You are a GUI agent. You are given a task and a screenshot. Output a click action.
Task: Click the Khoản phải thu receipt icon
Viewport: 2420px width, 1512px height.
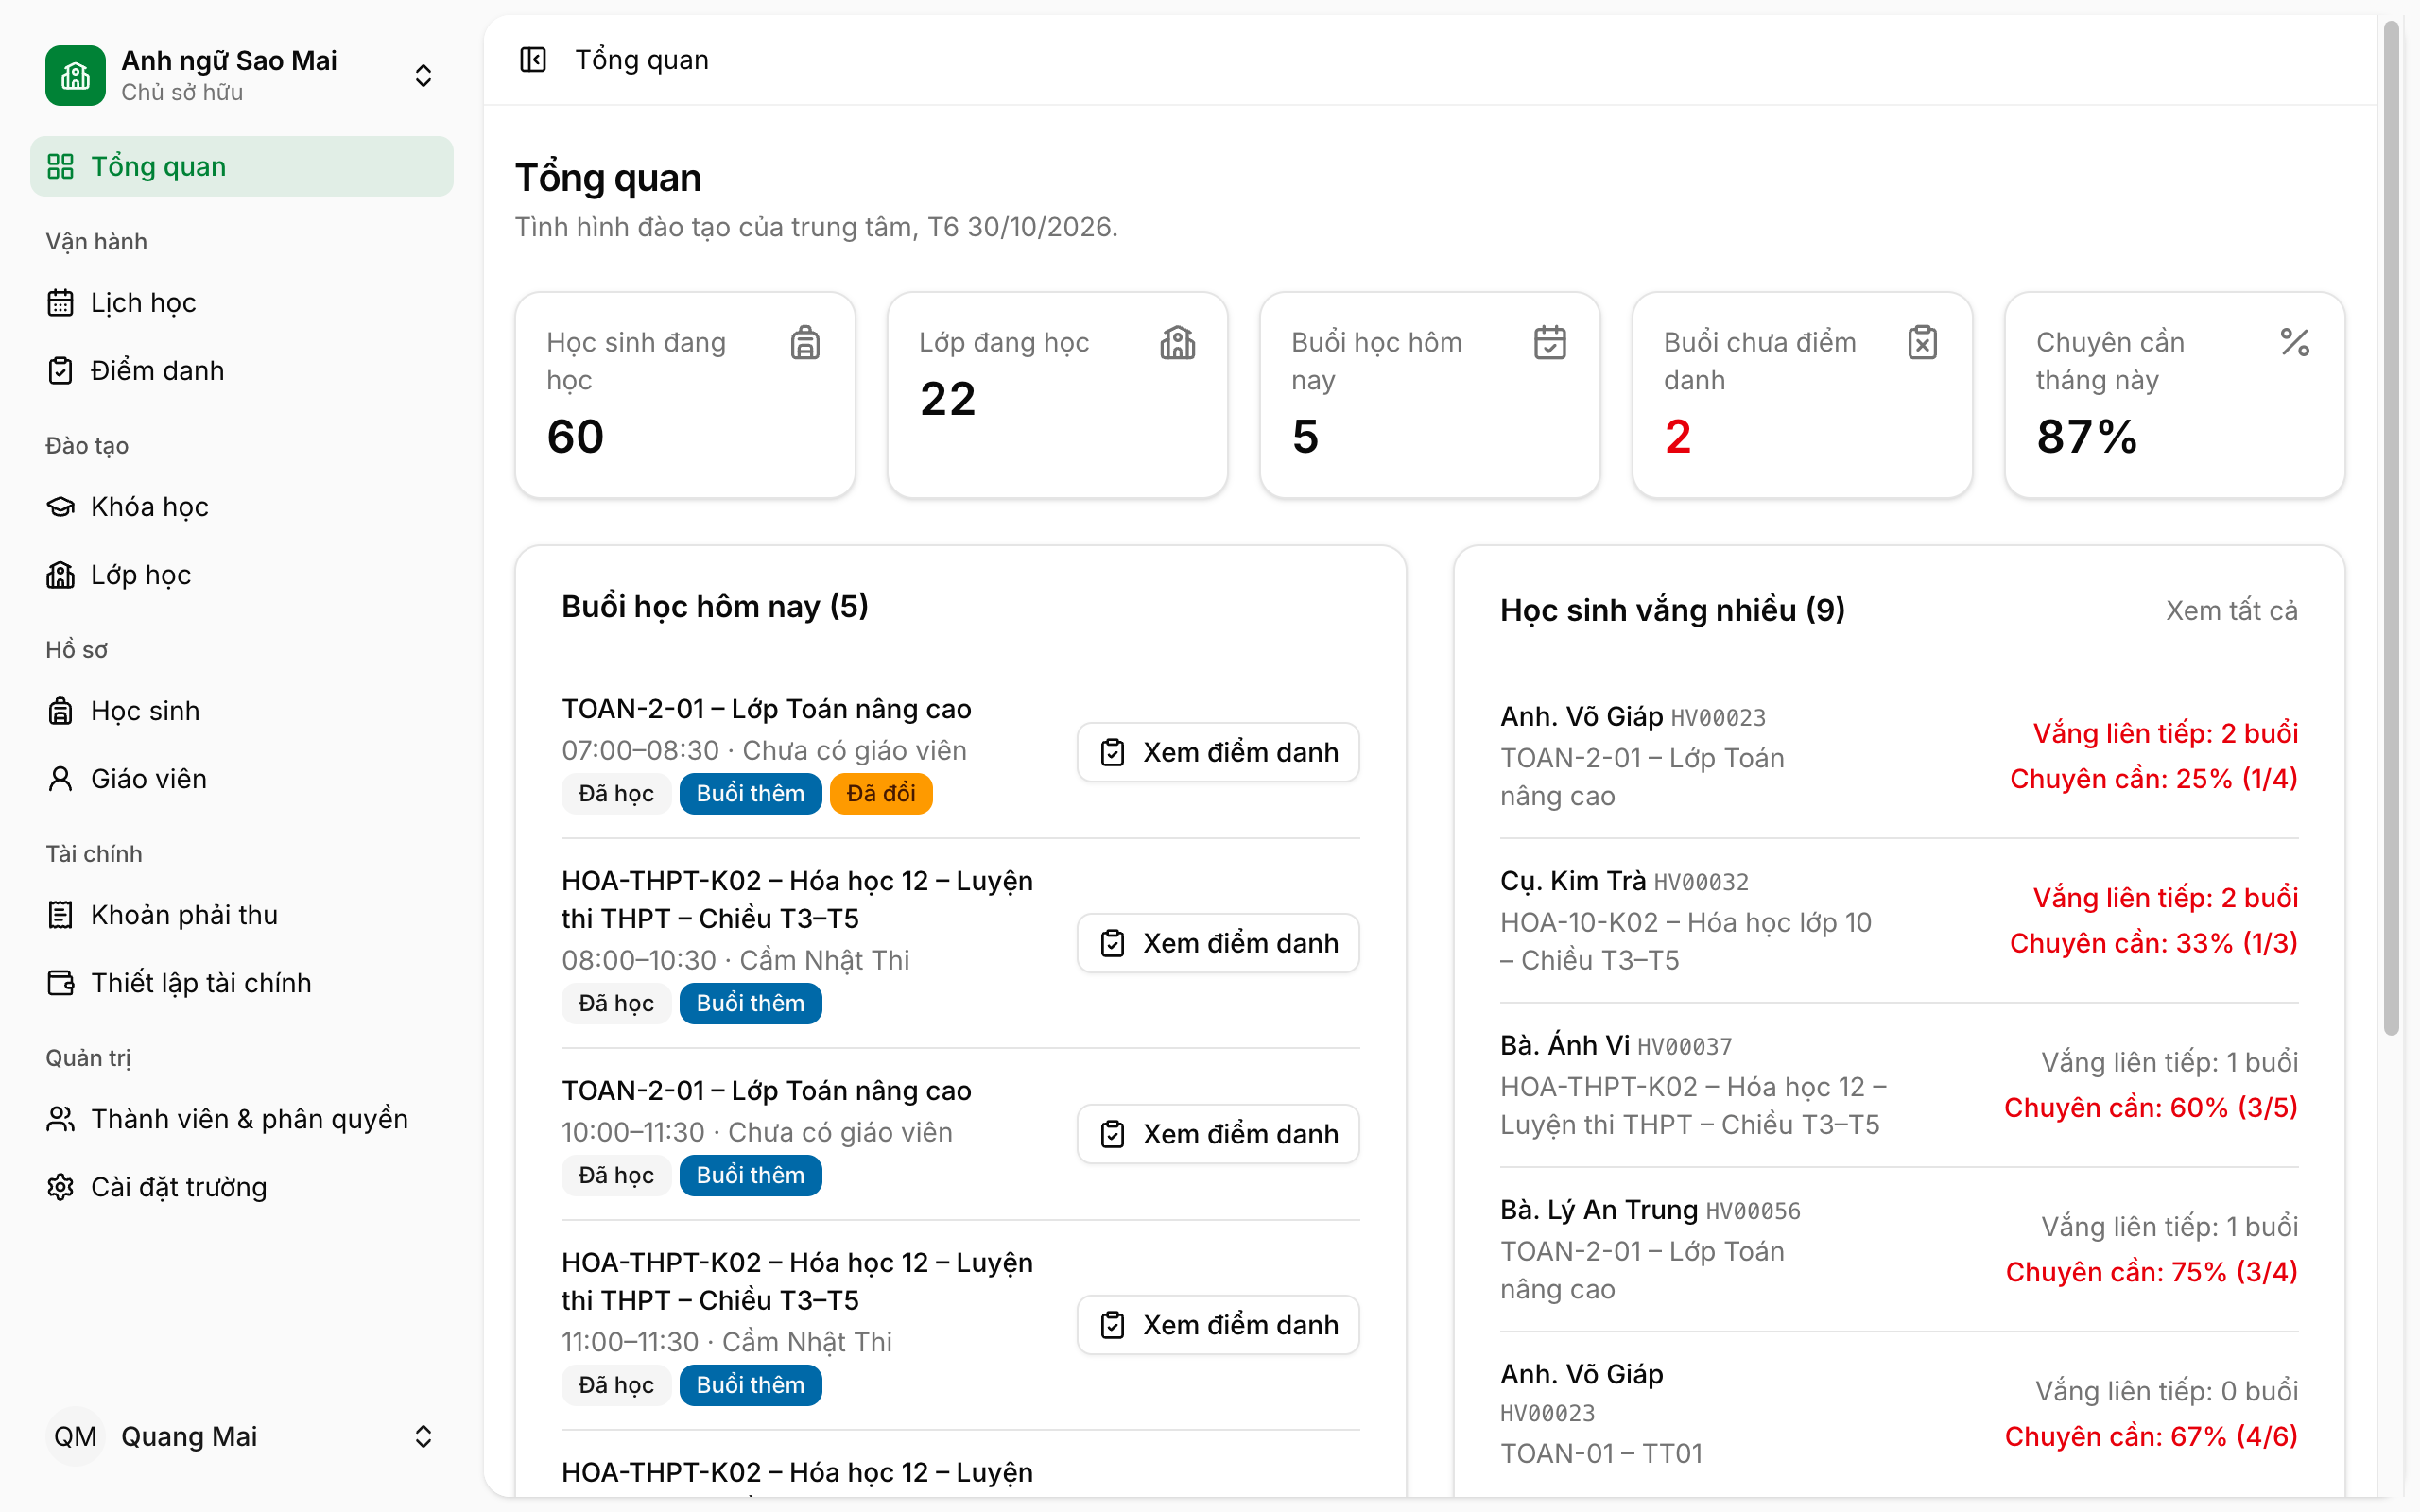coord(61,915)
